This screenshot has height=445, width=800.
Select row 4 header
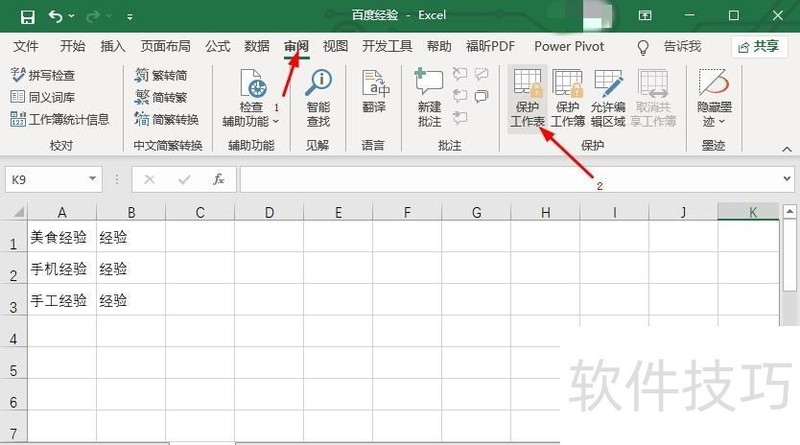[13, 332]
